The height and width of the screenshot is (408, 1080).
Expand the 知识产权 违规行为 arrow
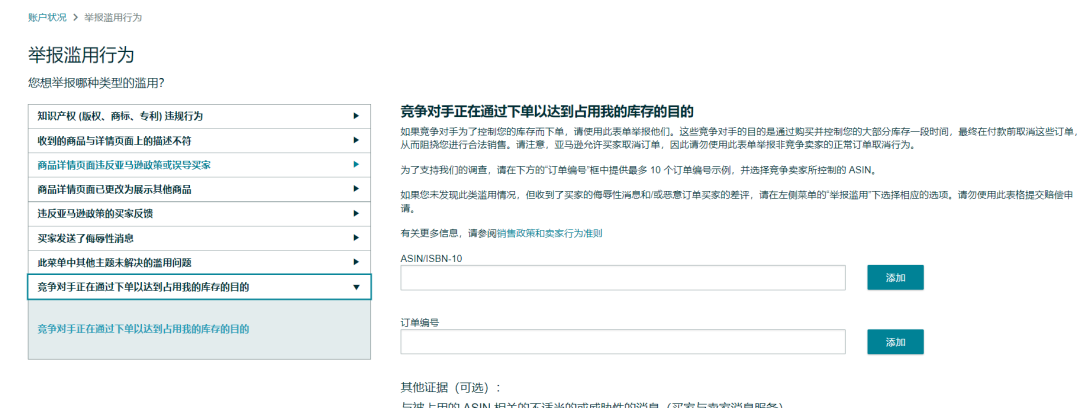(356, 116)
